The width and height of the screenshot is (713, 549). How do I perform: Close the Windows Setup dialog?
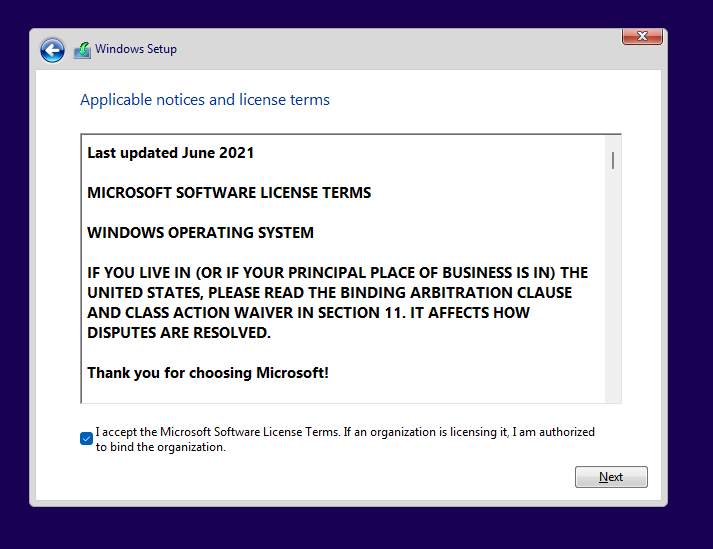click(x=642, y=36)
